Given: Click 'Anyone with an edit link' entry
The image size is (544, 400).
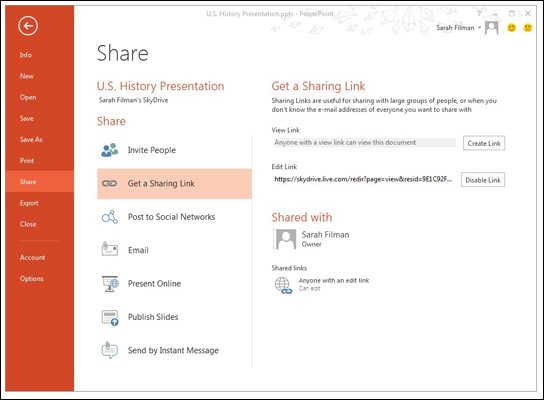Looking at the screenshot, I should pos(334,280).
